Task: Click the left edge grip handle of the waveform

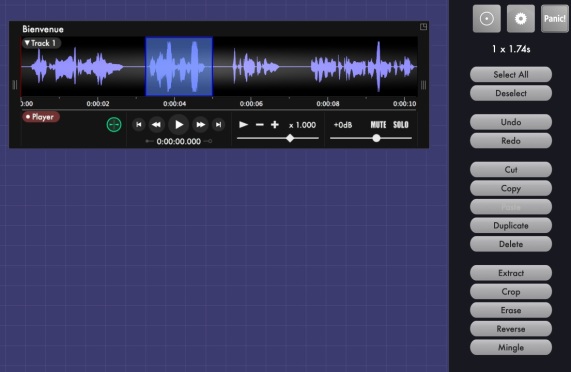Action: [x=15, y=85]
